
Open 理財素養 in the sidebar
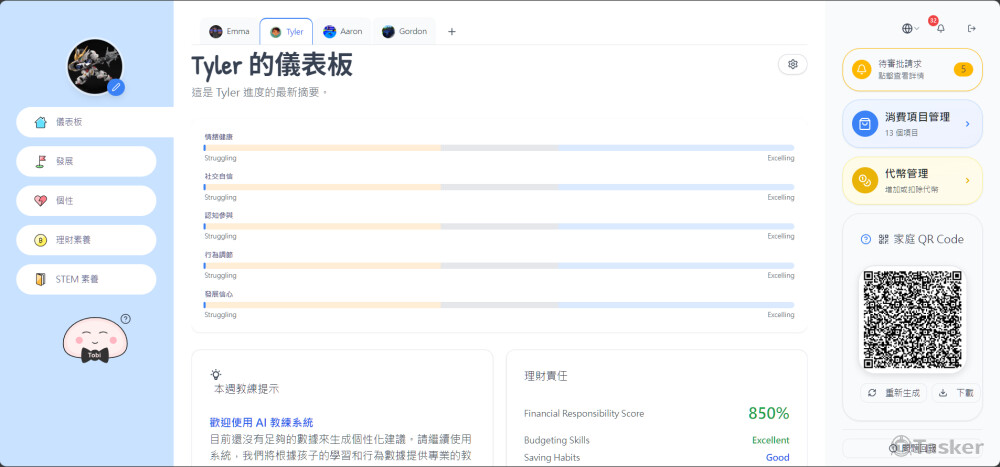[x=86, y=240]
